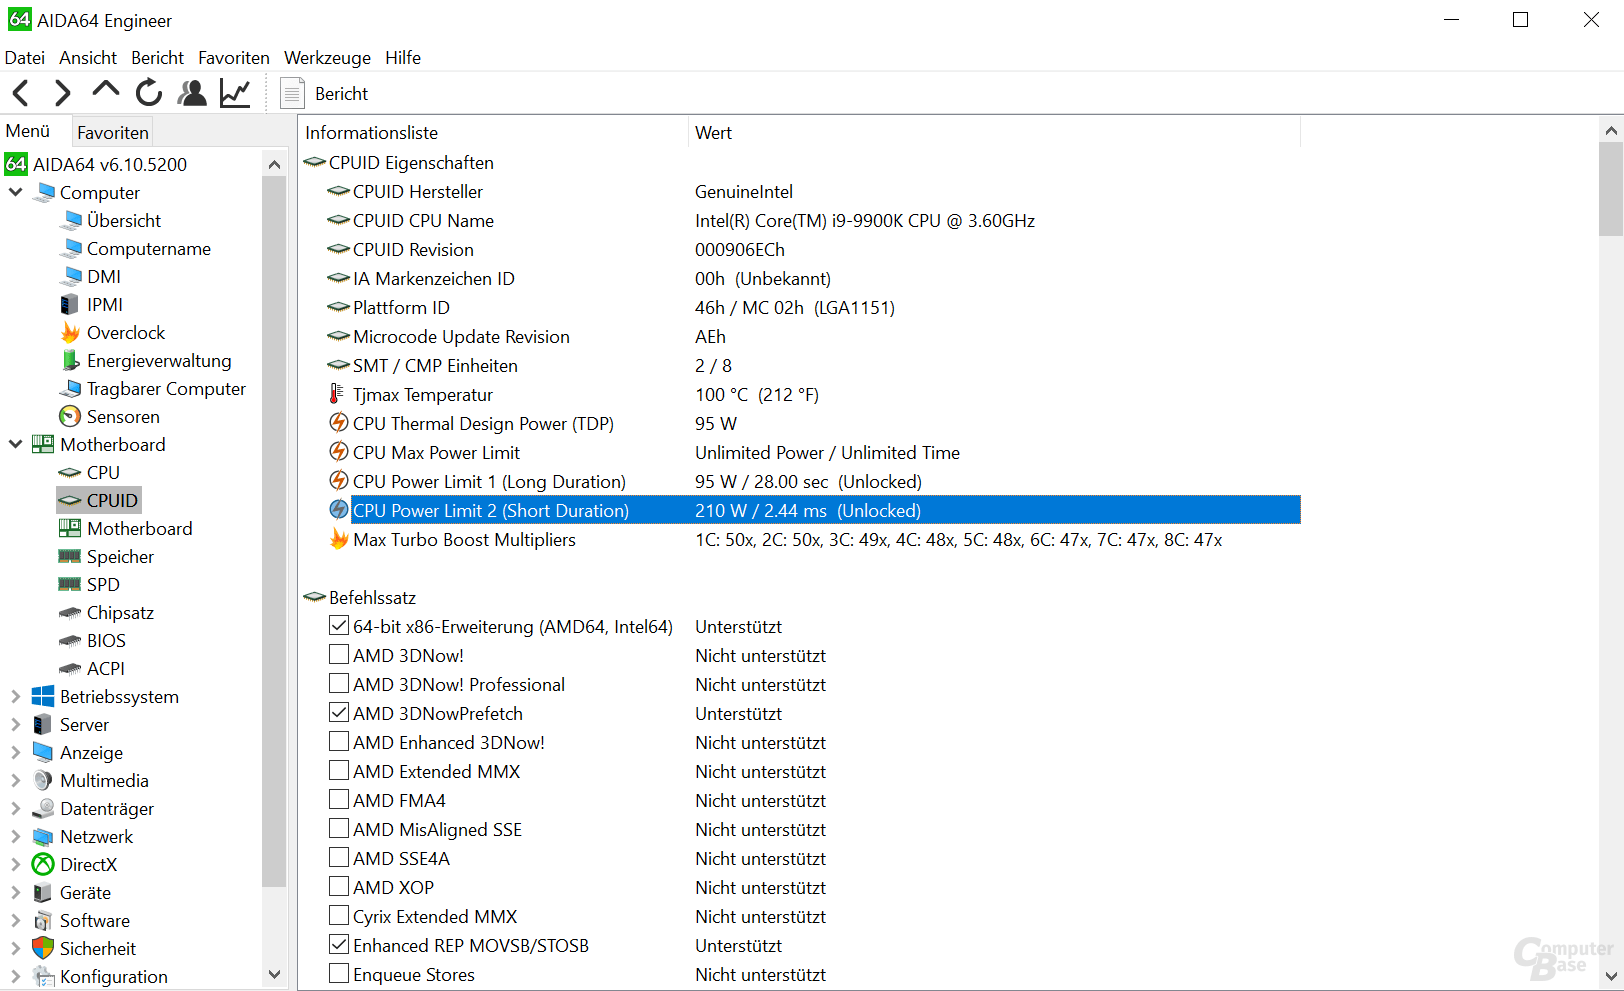The height and width of the screenshot is (991, 1624).
Task: Collapse the Computer tree node
Action: coord(15,192)
